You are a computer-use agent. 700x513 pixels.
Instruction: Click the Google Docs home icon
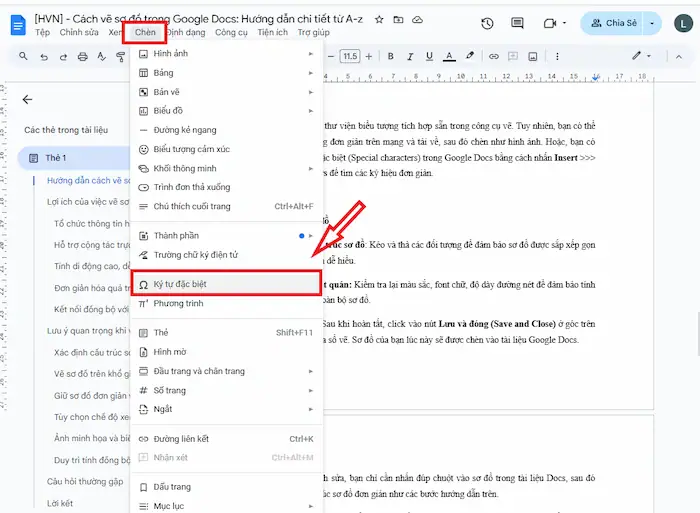point(18,25)
